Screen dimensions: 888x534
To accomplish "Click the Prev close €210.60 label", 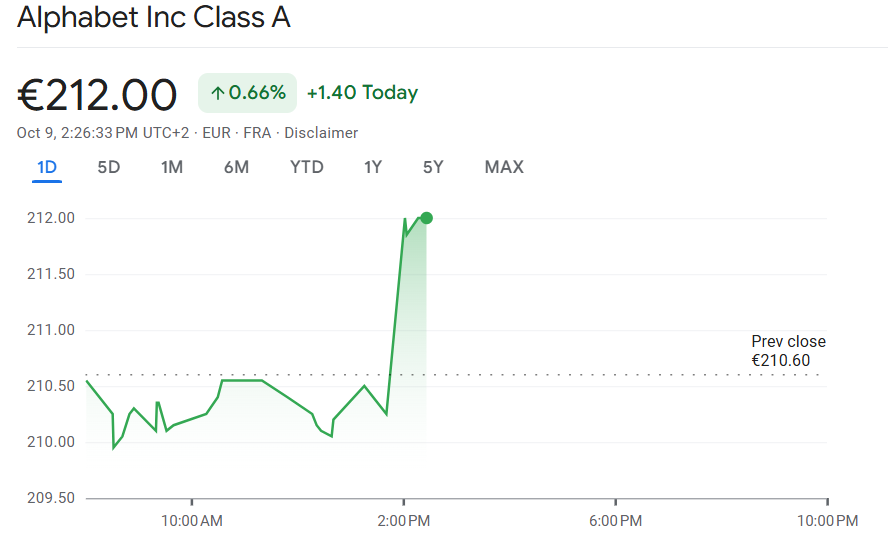I will (788, 351).
